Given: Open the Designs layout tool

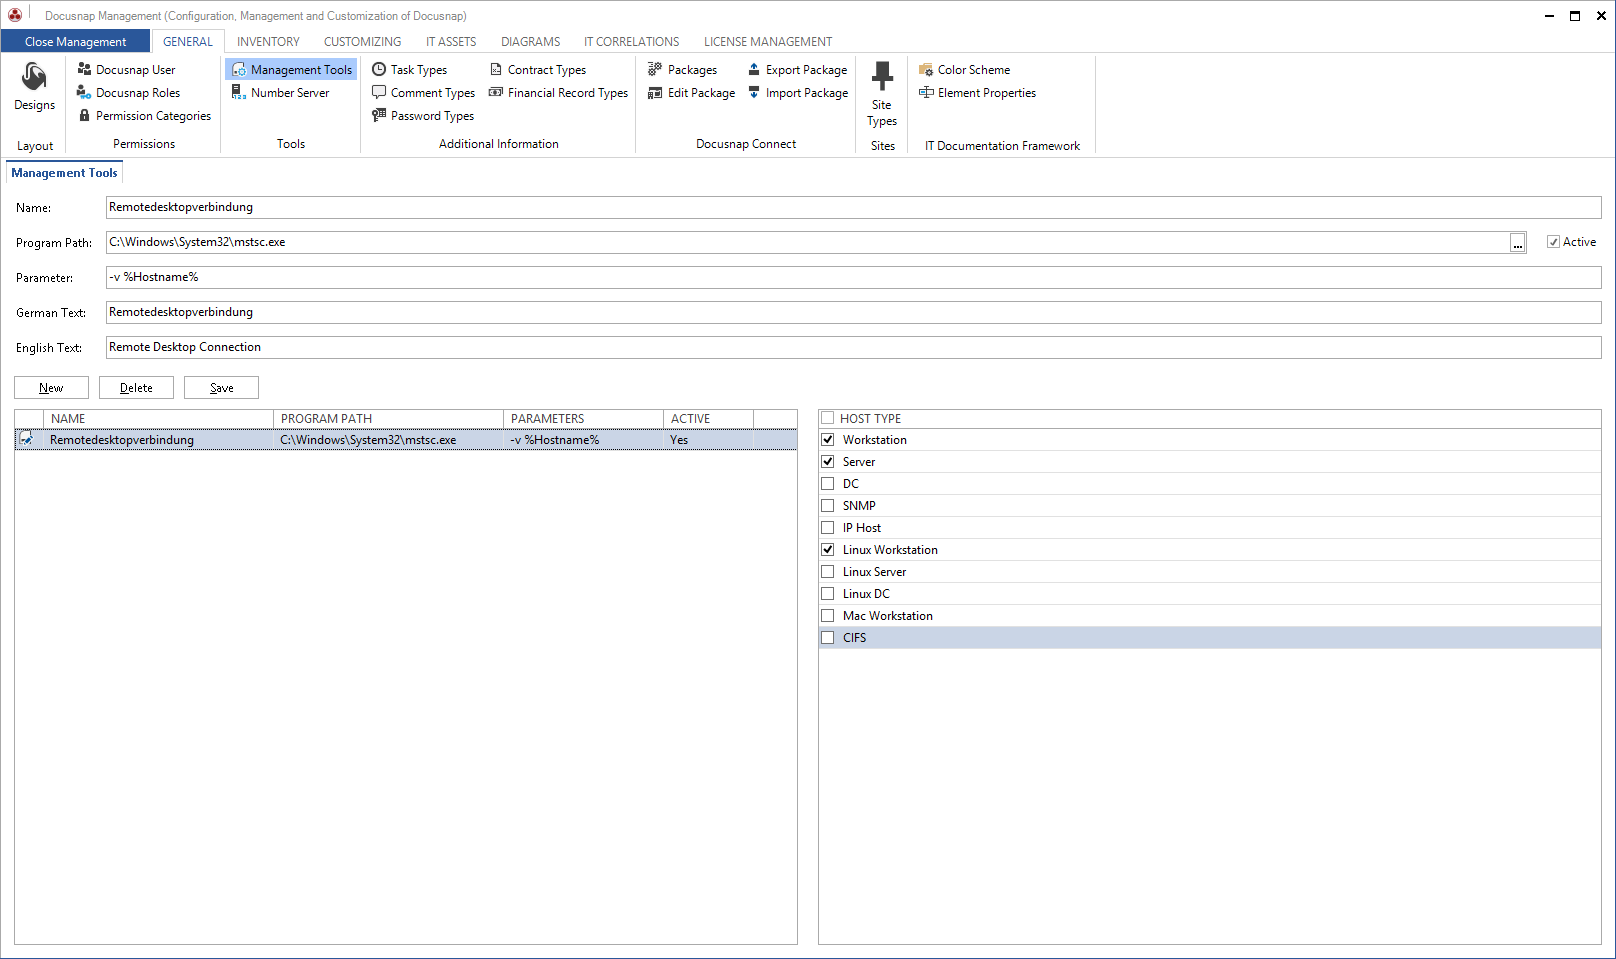Looking at the screenshot, I should coord(35,87).
